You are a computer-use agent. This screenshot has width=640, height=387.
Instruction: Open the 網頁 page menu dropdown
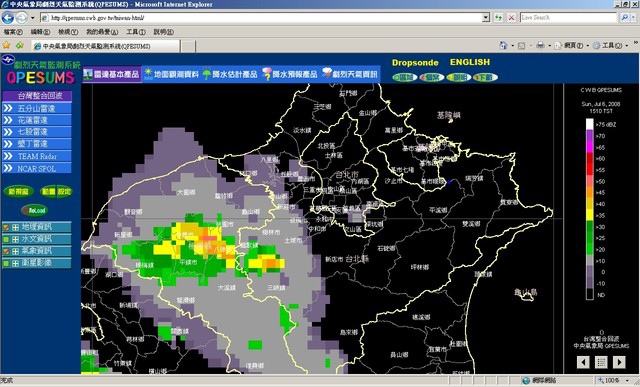[587, 46]
